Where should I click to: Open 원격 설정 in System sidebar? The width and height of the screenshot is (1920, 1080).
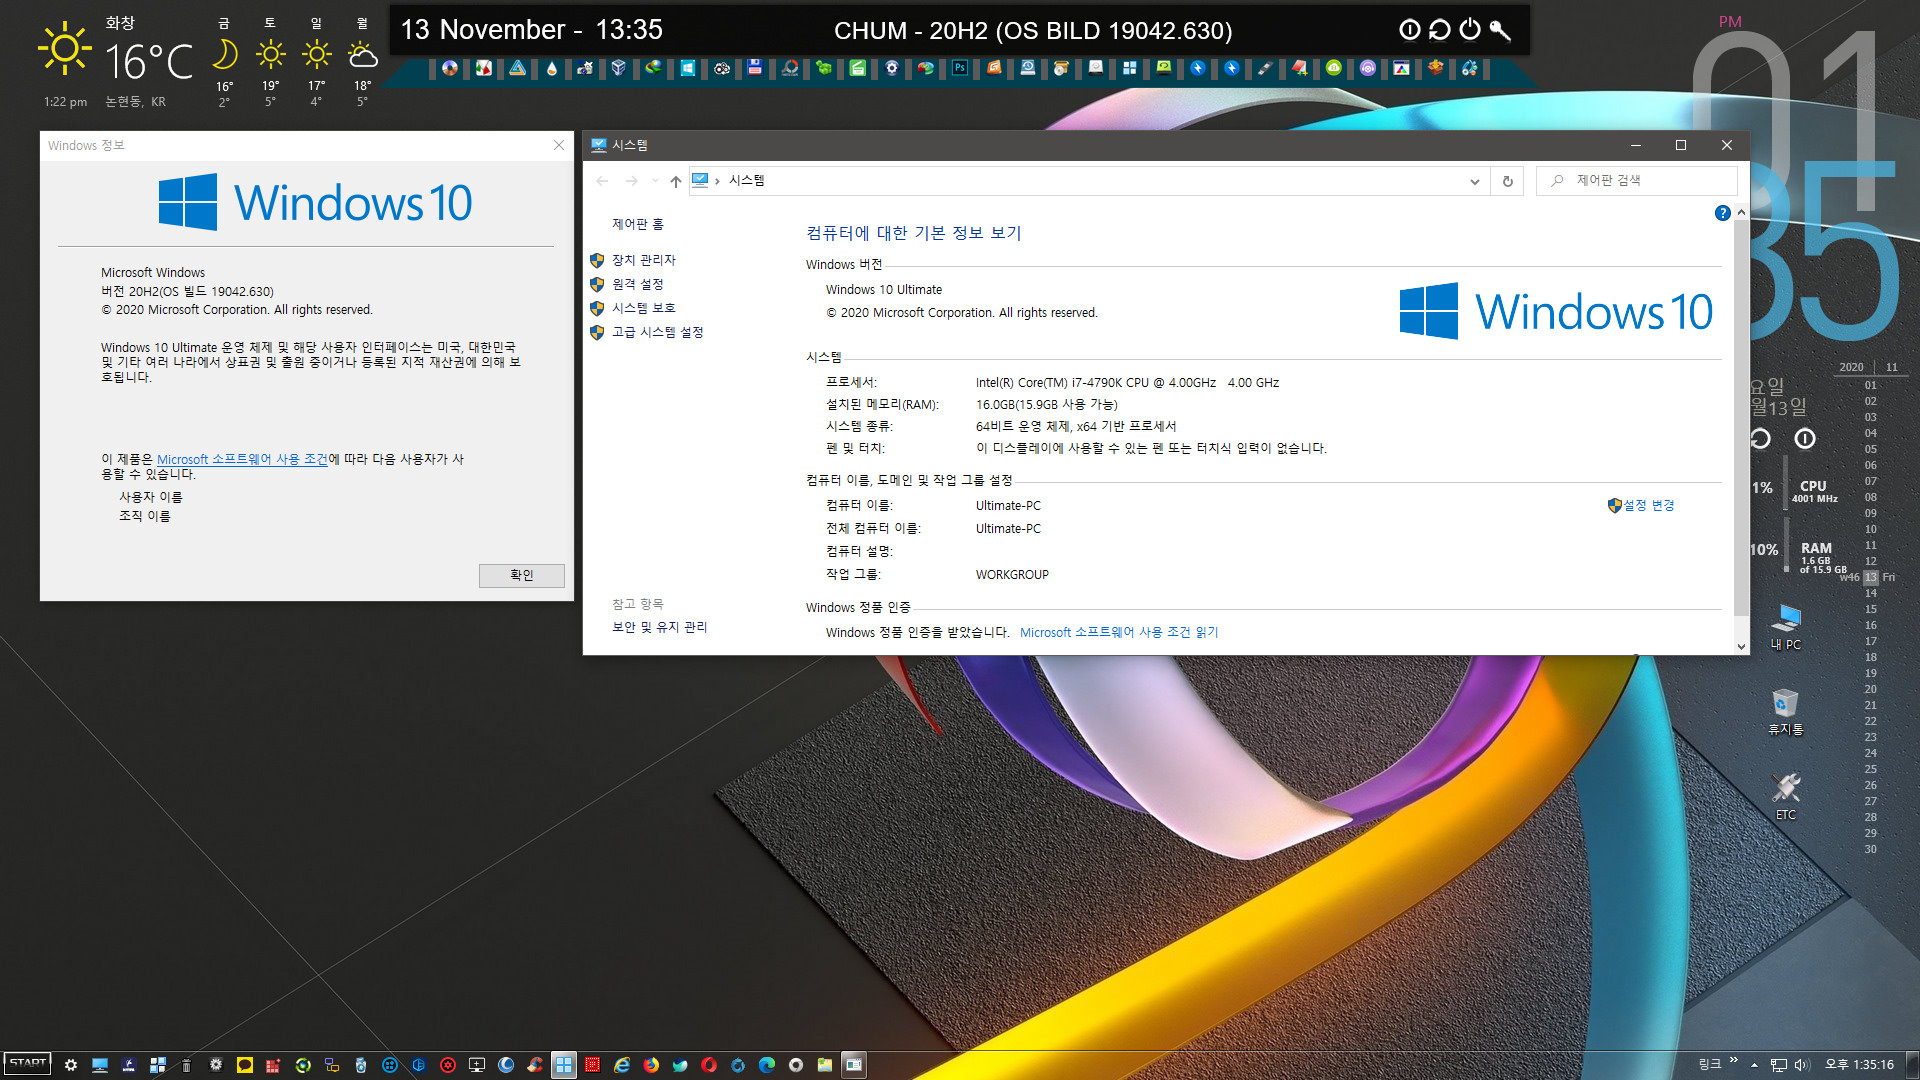638,284
